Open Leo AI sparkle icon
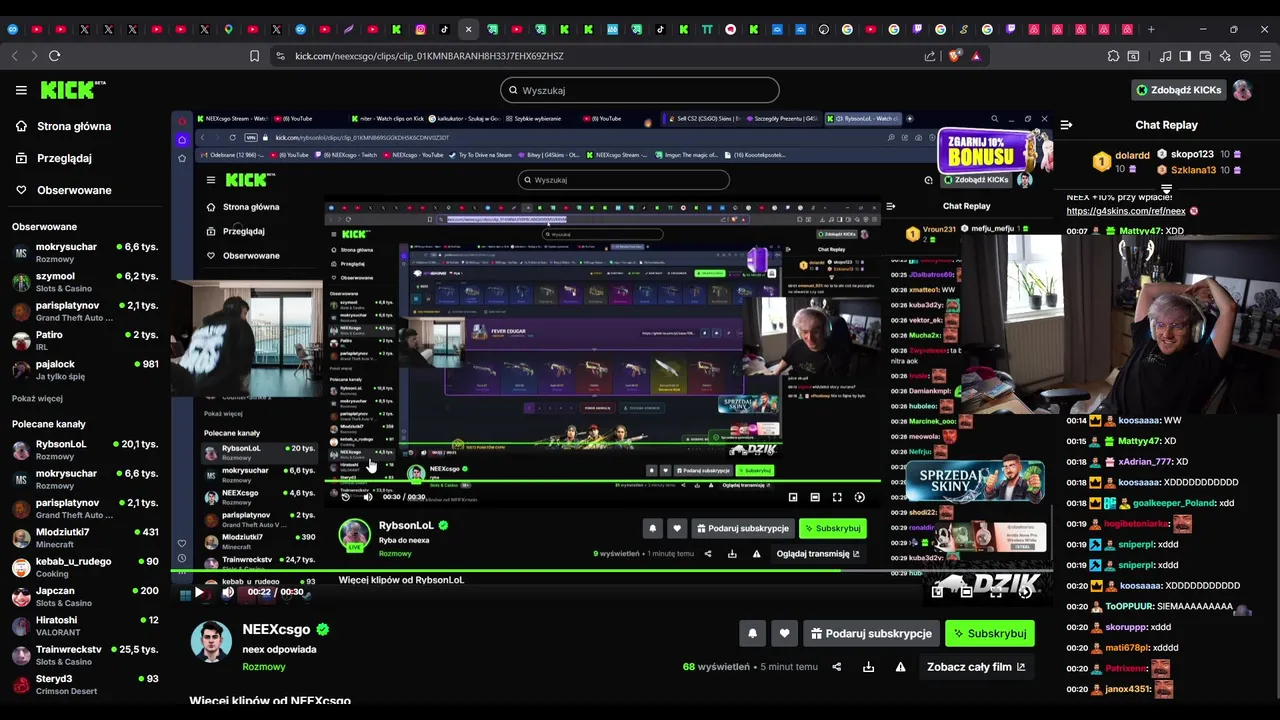Viewport: 1280px width, 720px height. 1225,56
